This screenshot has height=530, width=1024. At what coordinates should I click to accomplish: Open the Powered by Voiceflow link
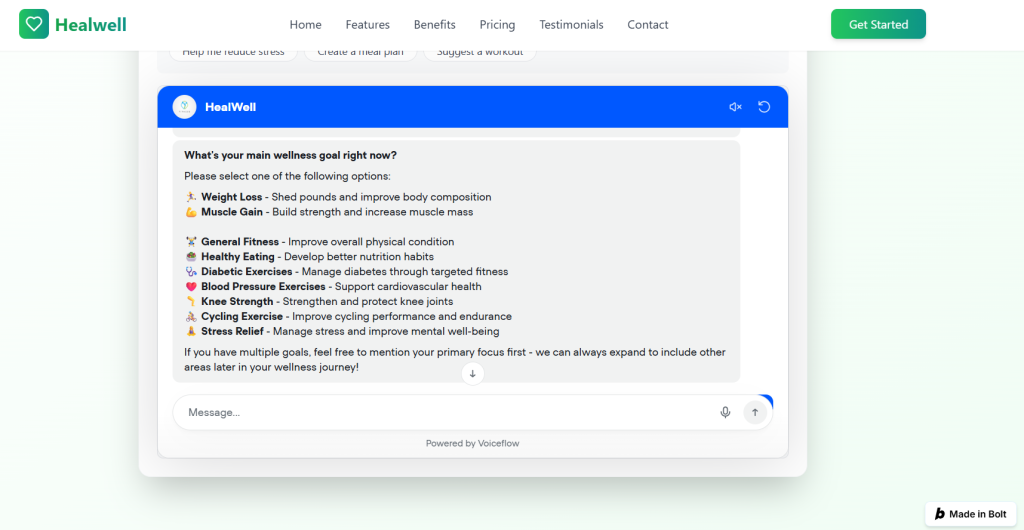pos(472,443)
